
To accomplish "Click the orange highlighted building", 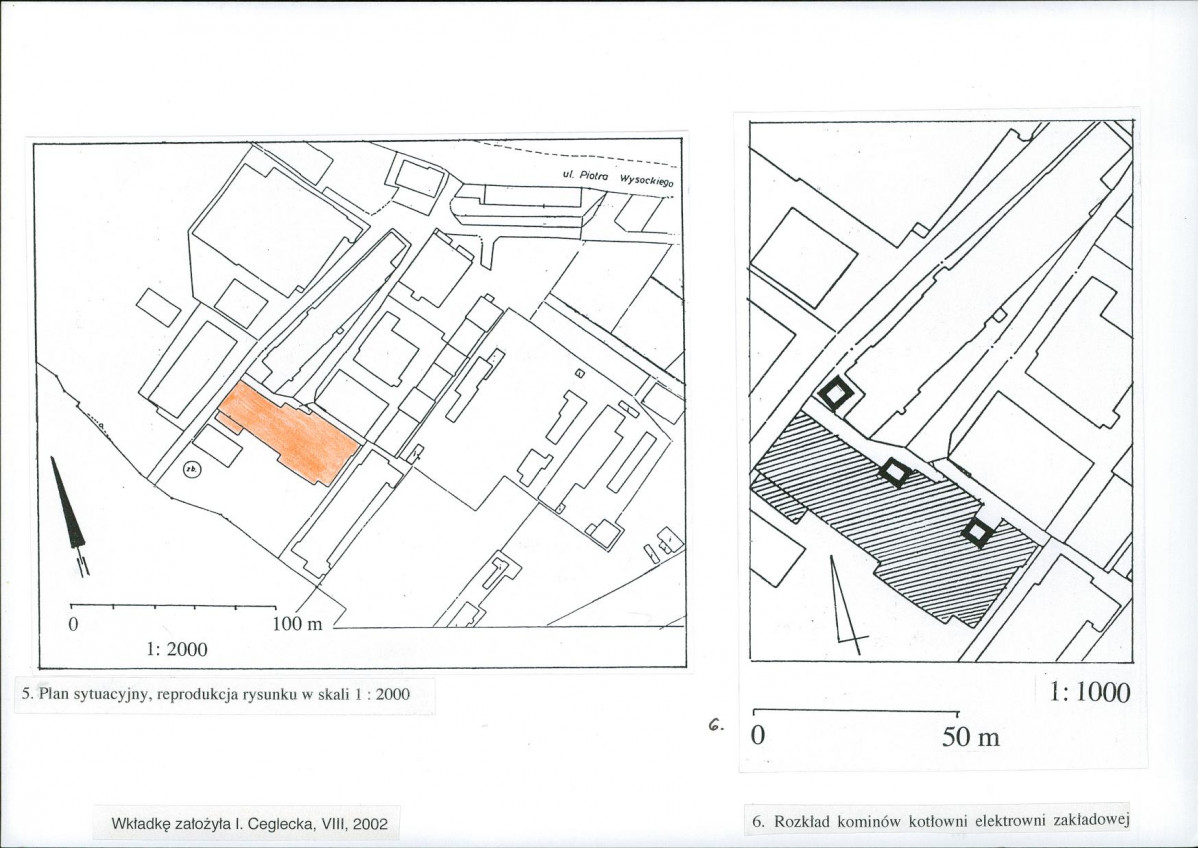I will coord(290,434).
